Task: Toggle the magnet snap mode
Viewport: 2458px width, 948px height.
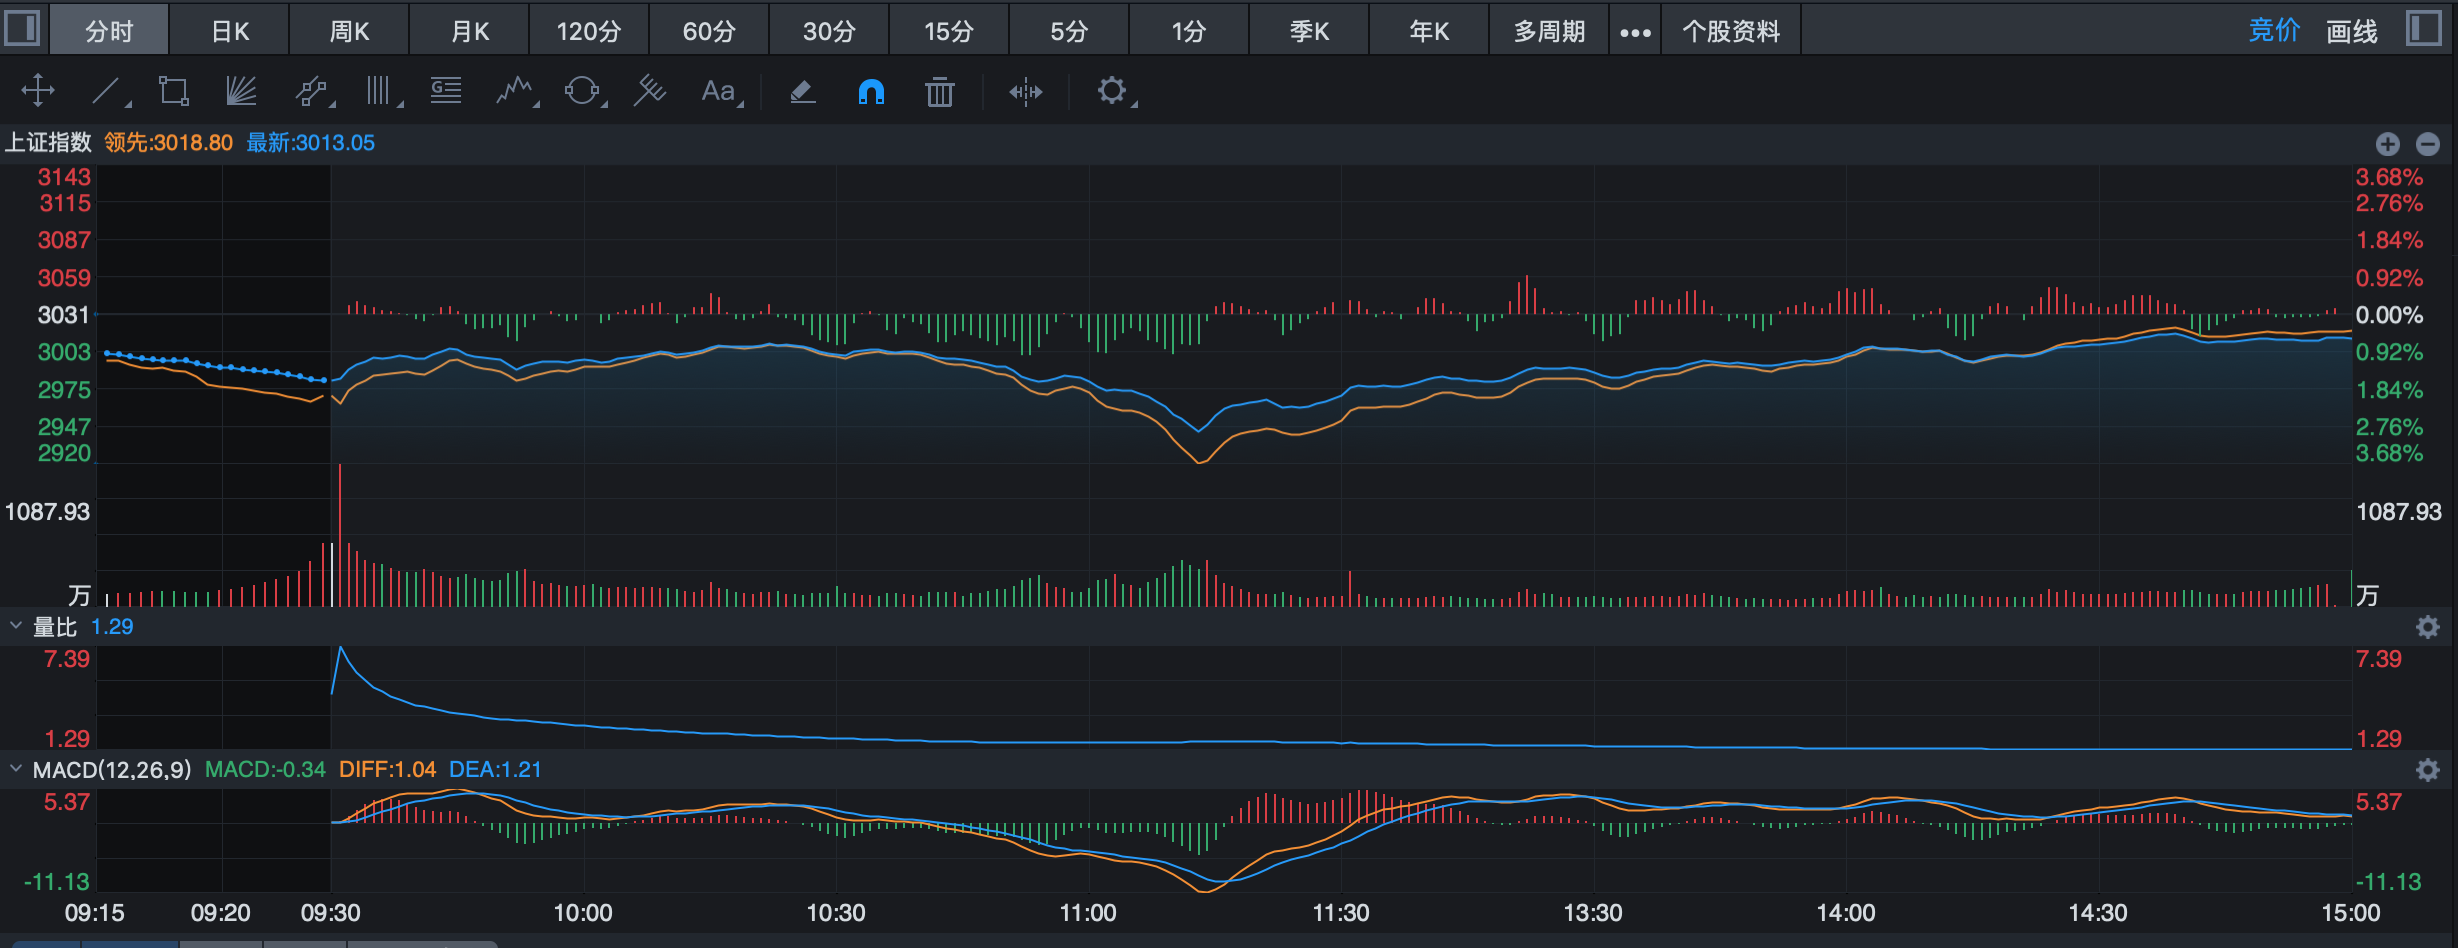Action: 871,92
